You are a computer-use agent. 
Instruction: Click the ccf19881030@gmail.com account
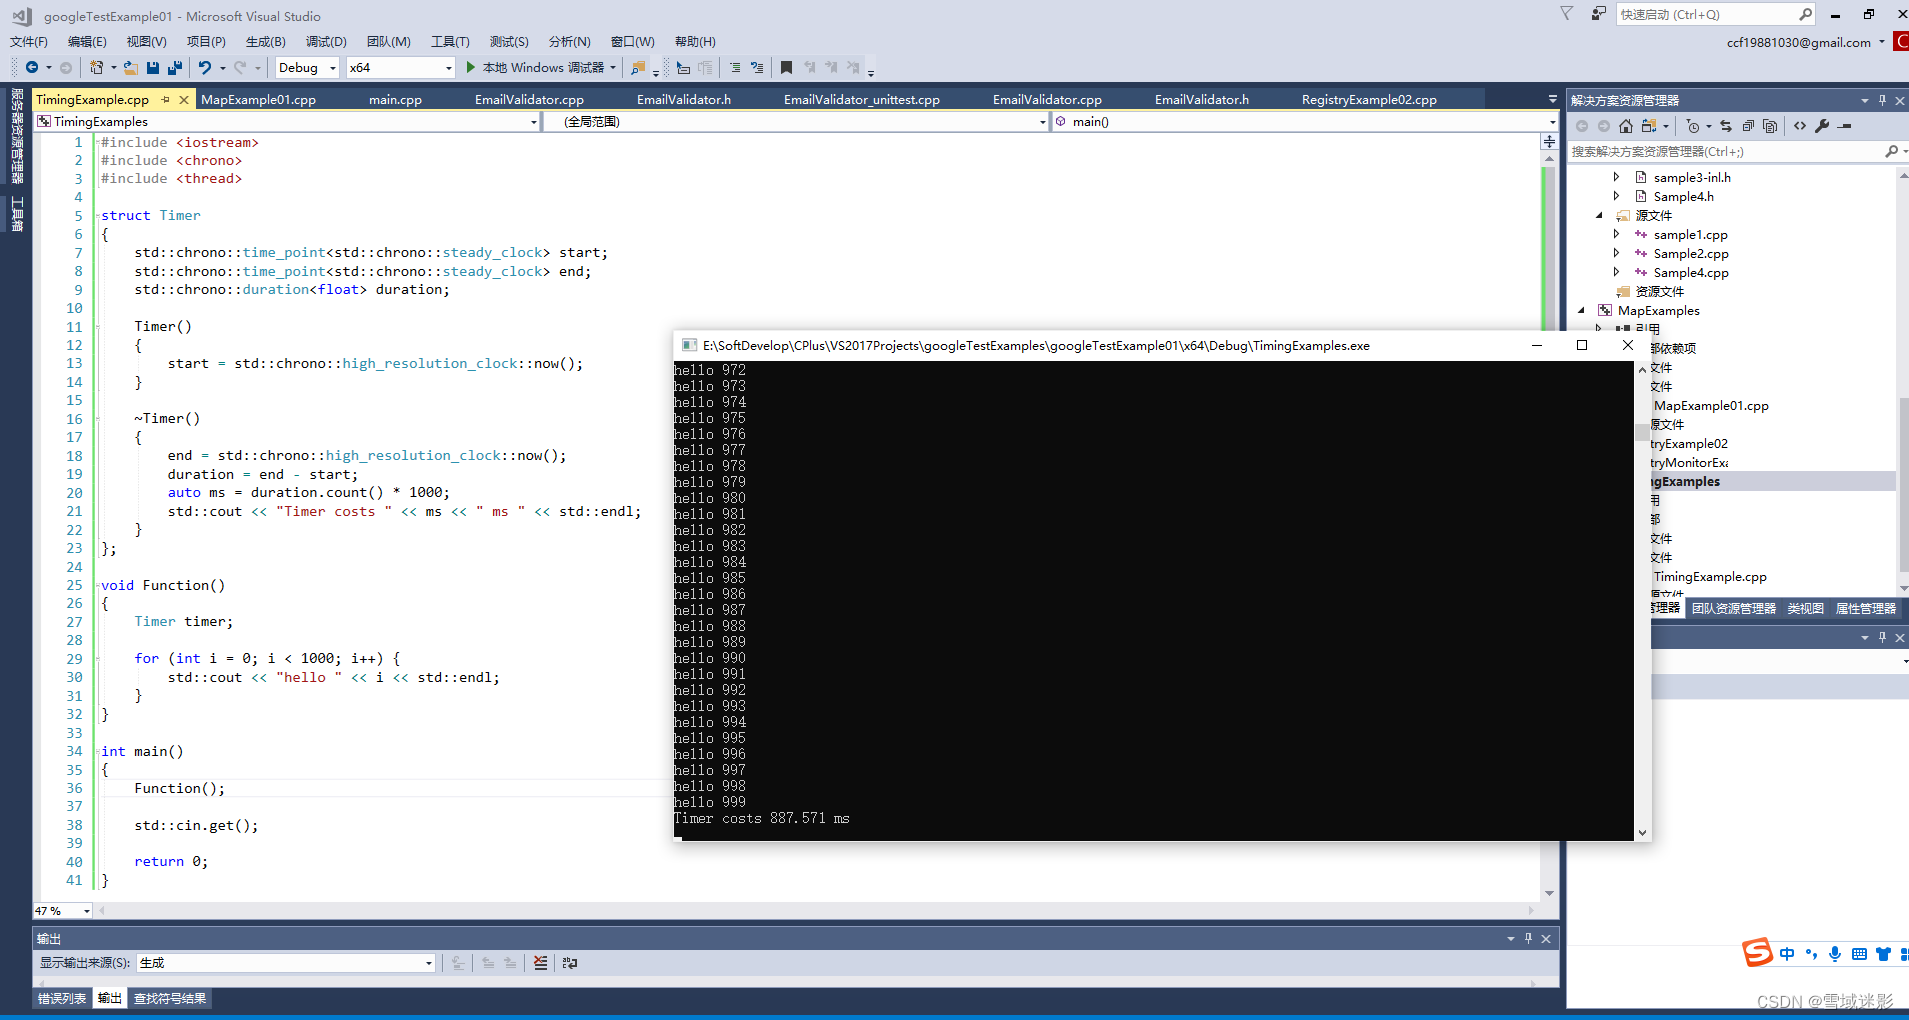1799,42
